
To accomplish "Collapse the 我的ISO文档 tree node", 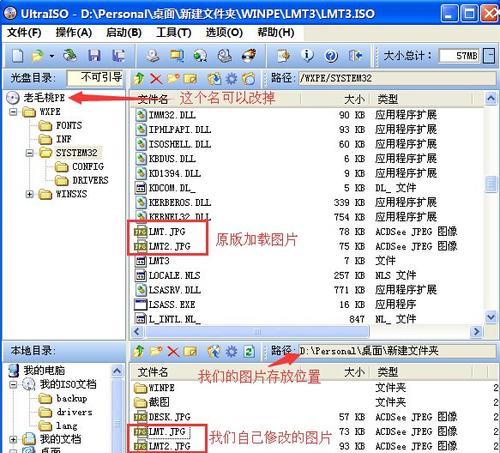I will [x=13, y=385].
